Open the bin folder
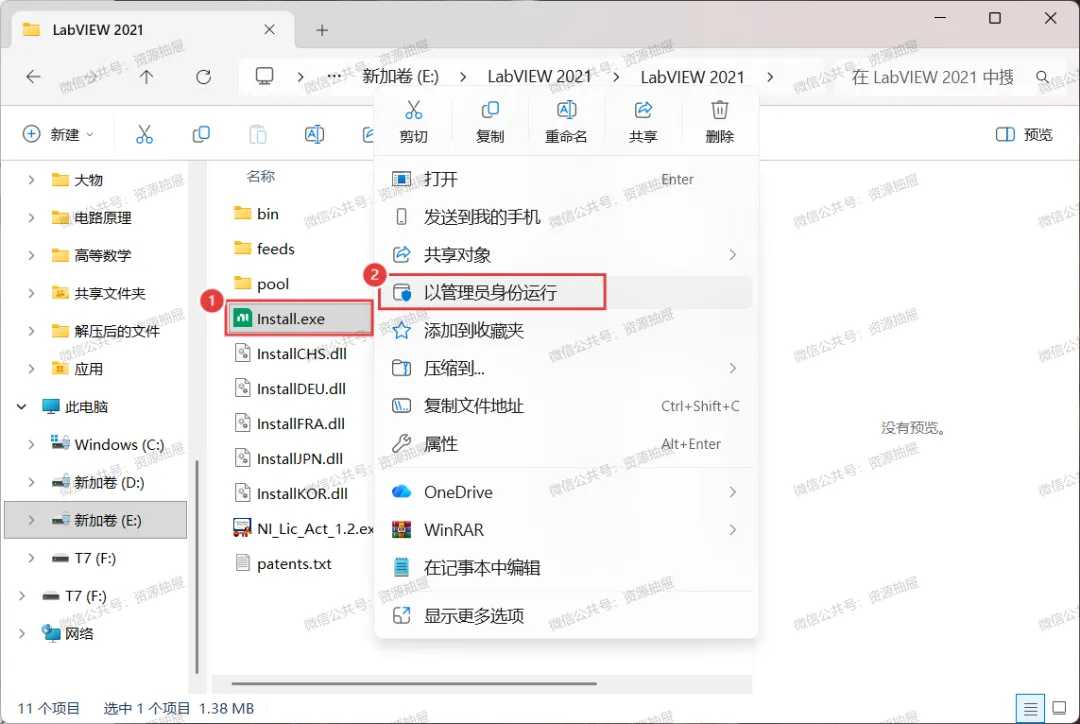The height and width of the screenshot is (724, 1080). coord(256,214)
